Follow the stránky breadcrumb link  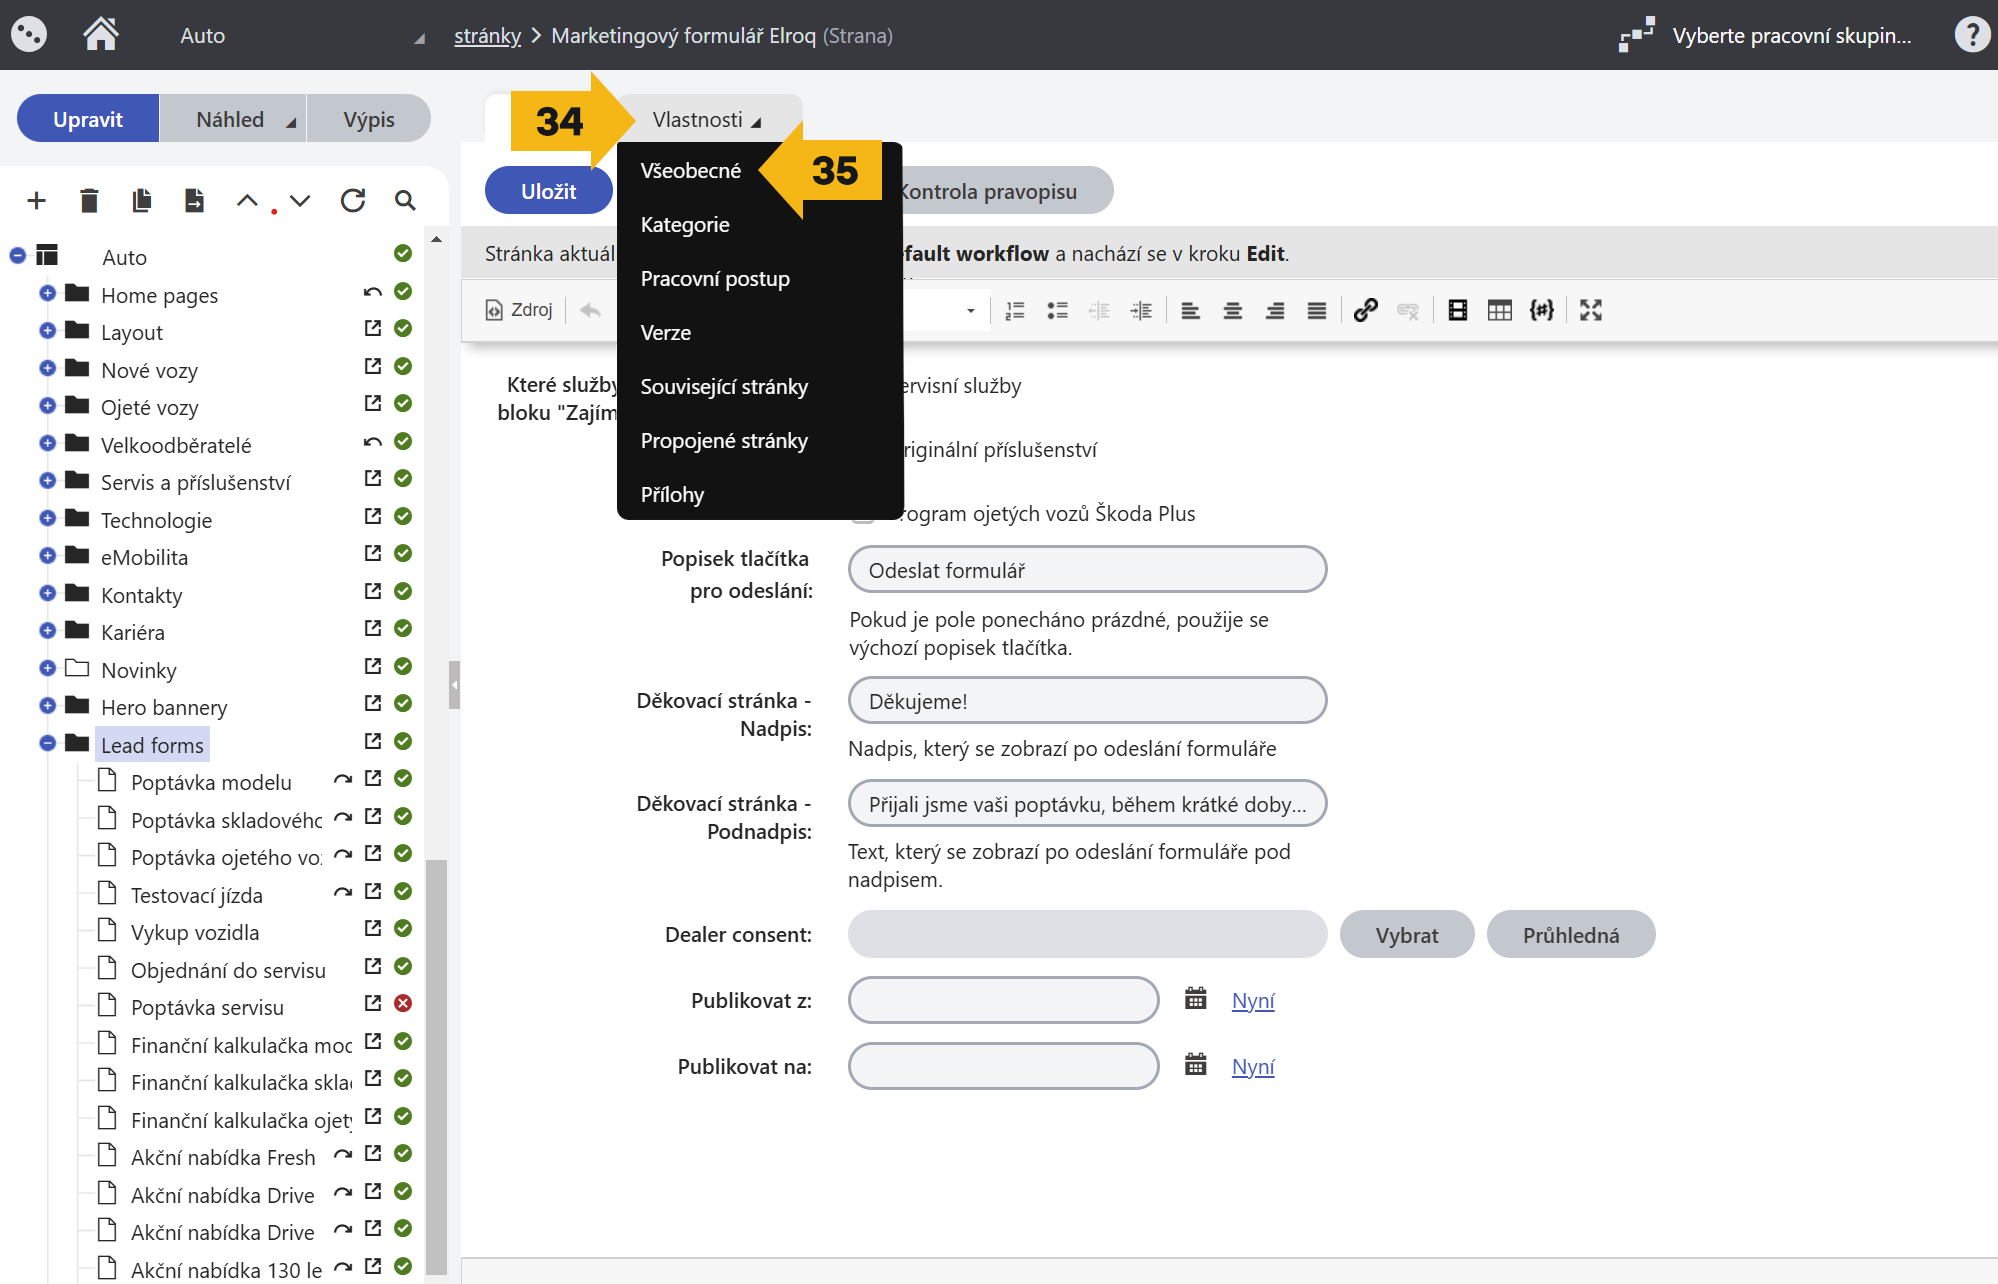(x=487, y=36)
